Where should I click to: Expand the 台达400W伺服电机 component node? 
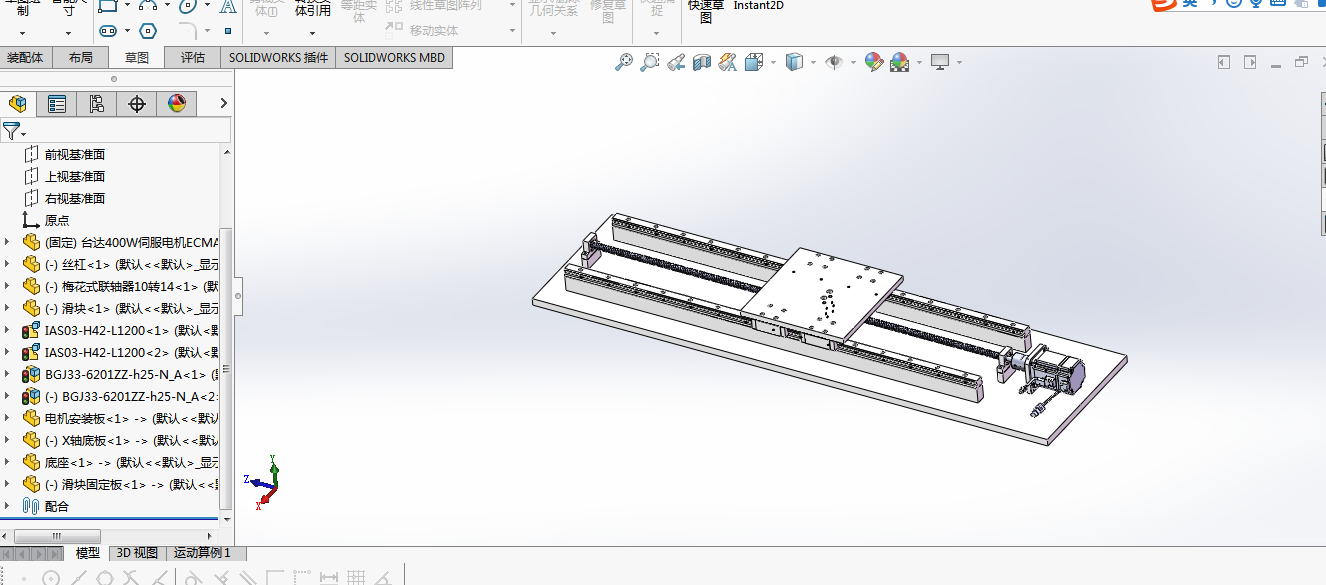[x=8, y=242]
